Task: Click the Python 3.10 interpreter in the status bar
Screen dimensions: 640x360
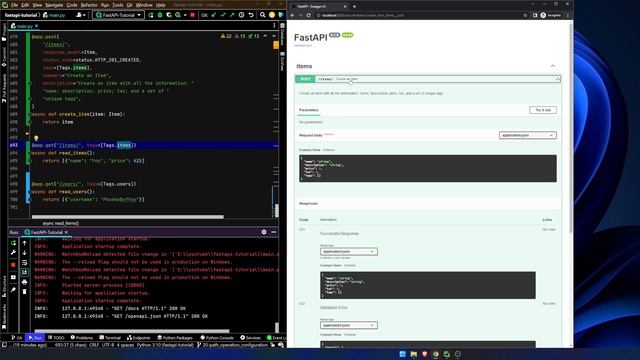Action: tap(165, 345)
